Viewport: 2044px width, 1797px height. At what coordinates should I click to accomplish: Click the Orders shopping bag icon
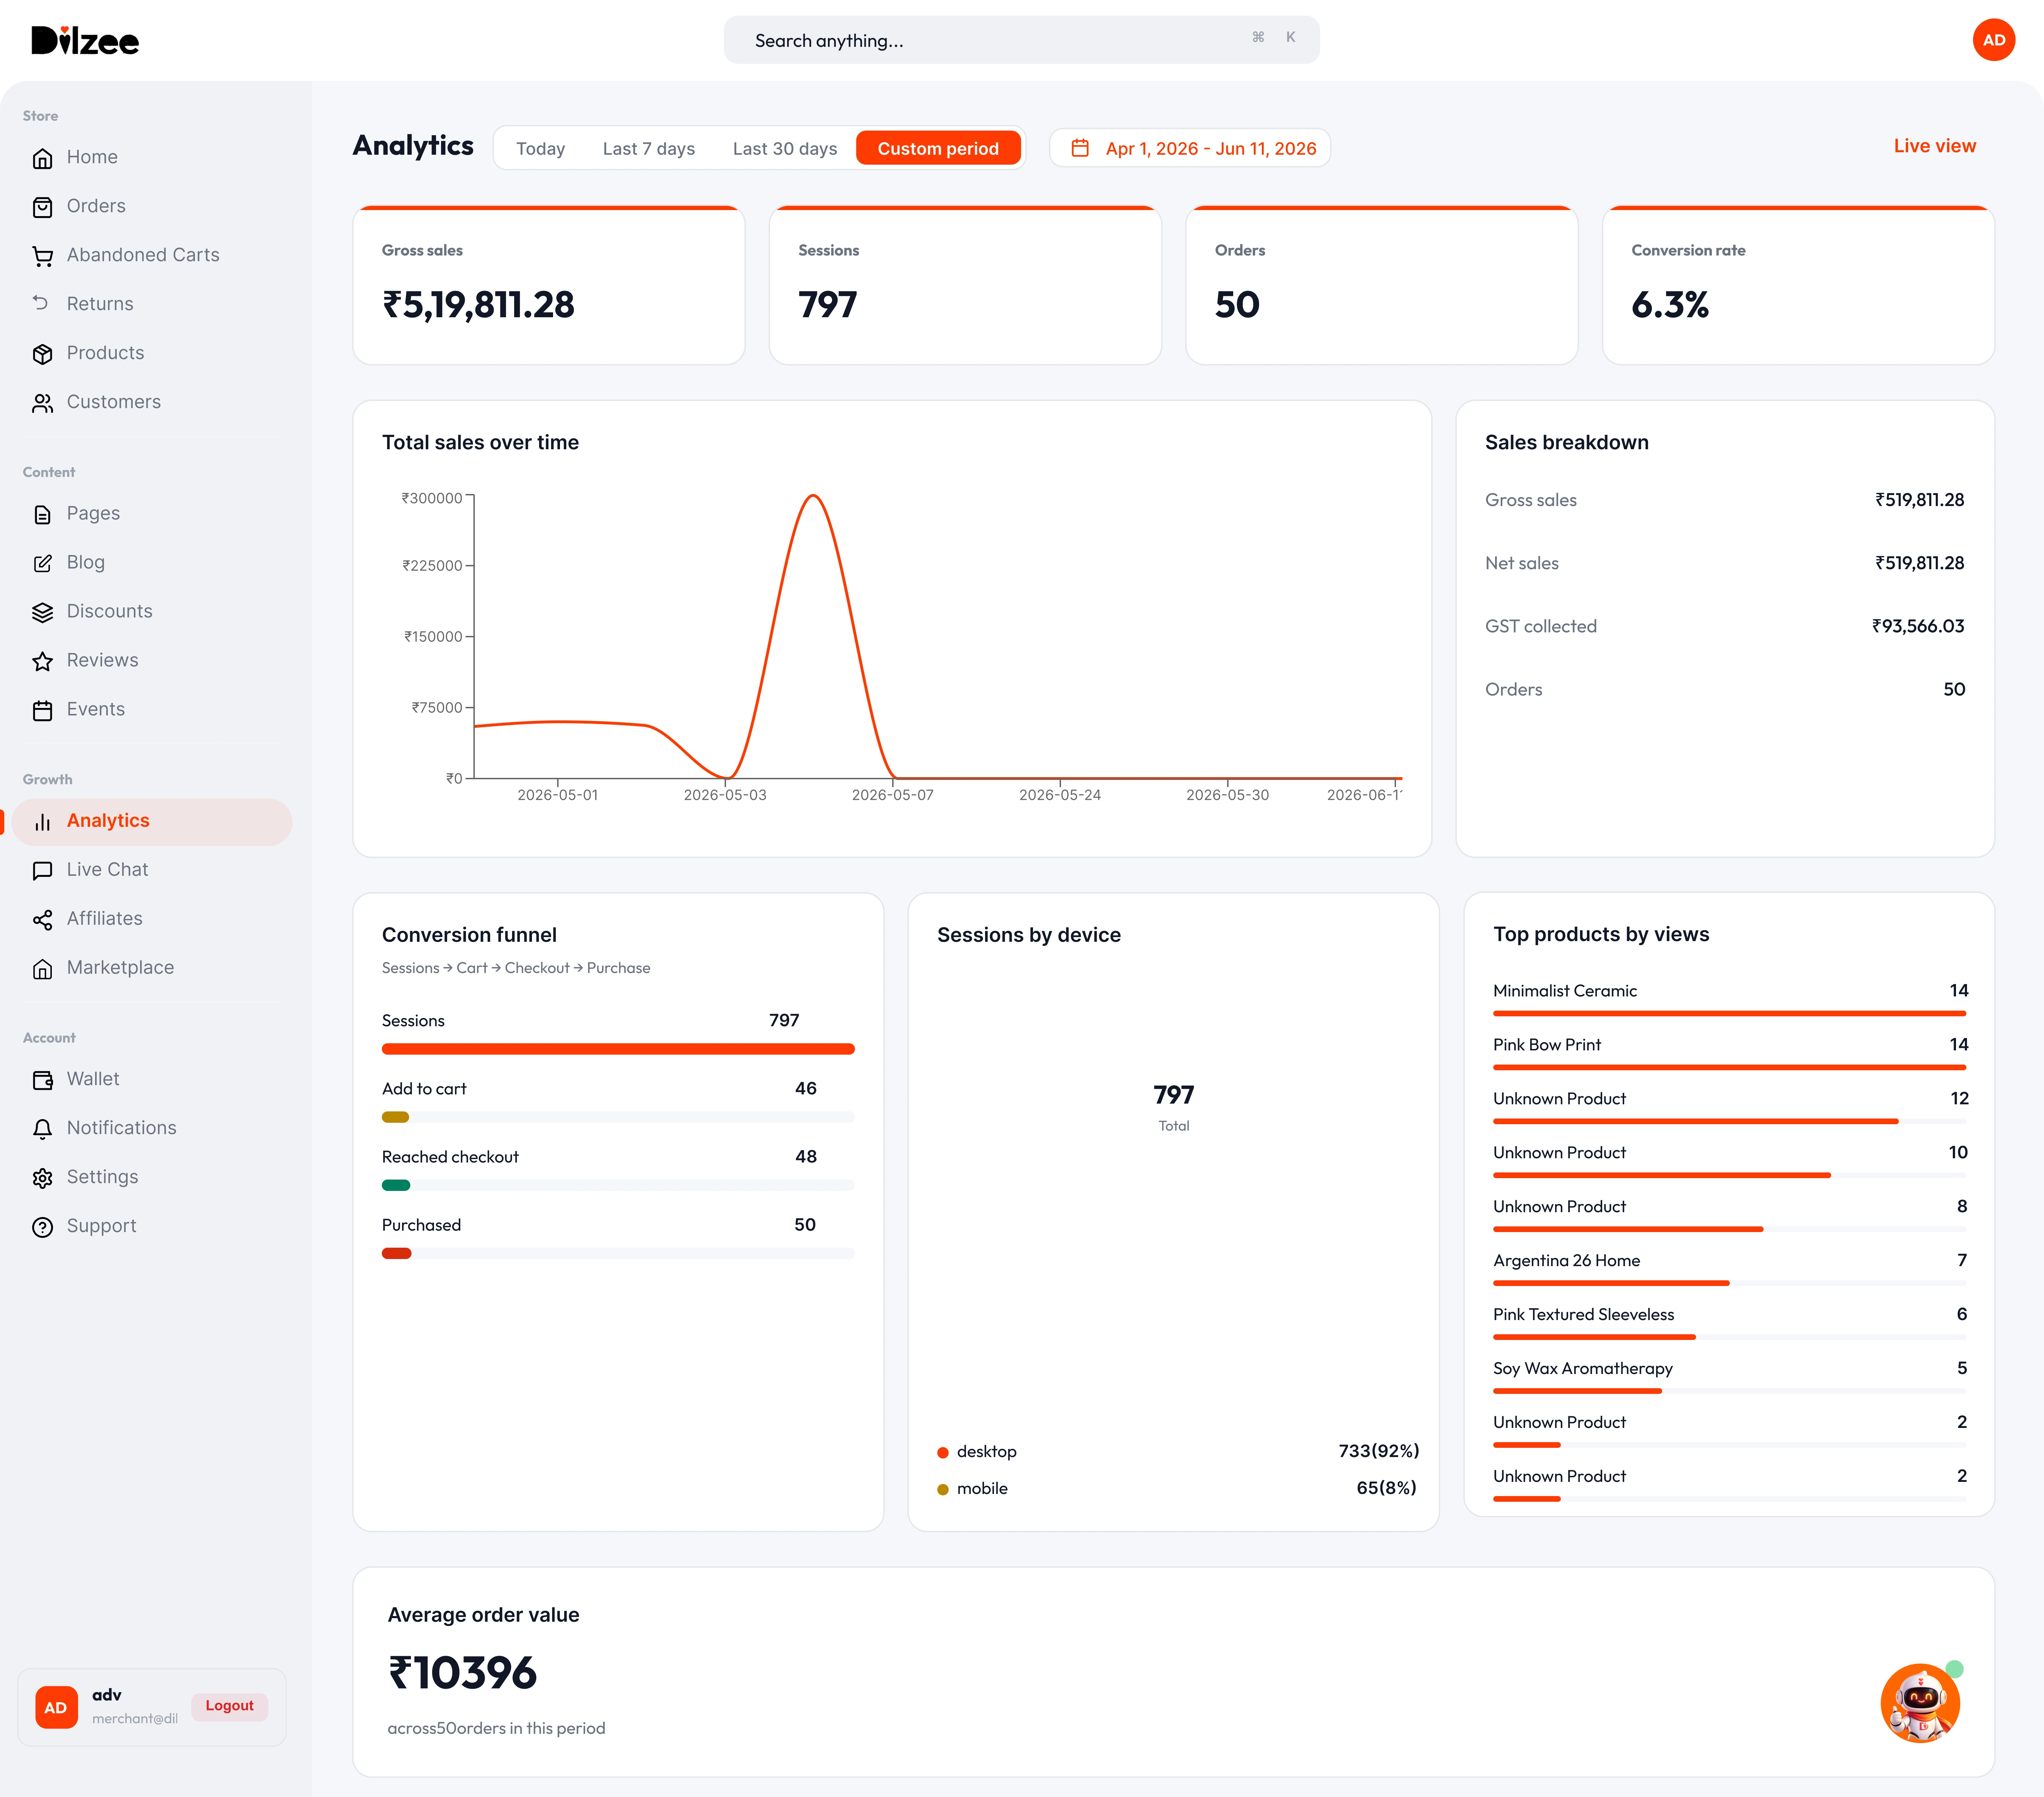[42, 207]
